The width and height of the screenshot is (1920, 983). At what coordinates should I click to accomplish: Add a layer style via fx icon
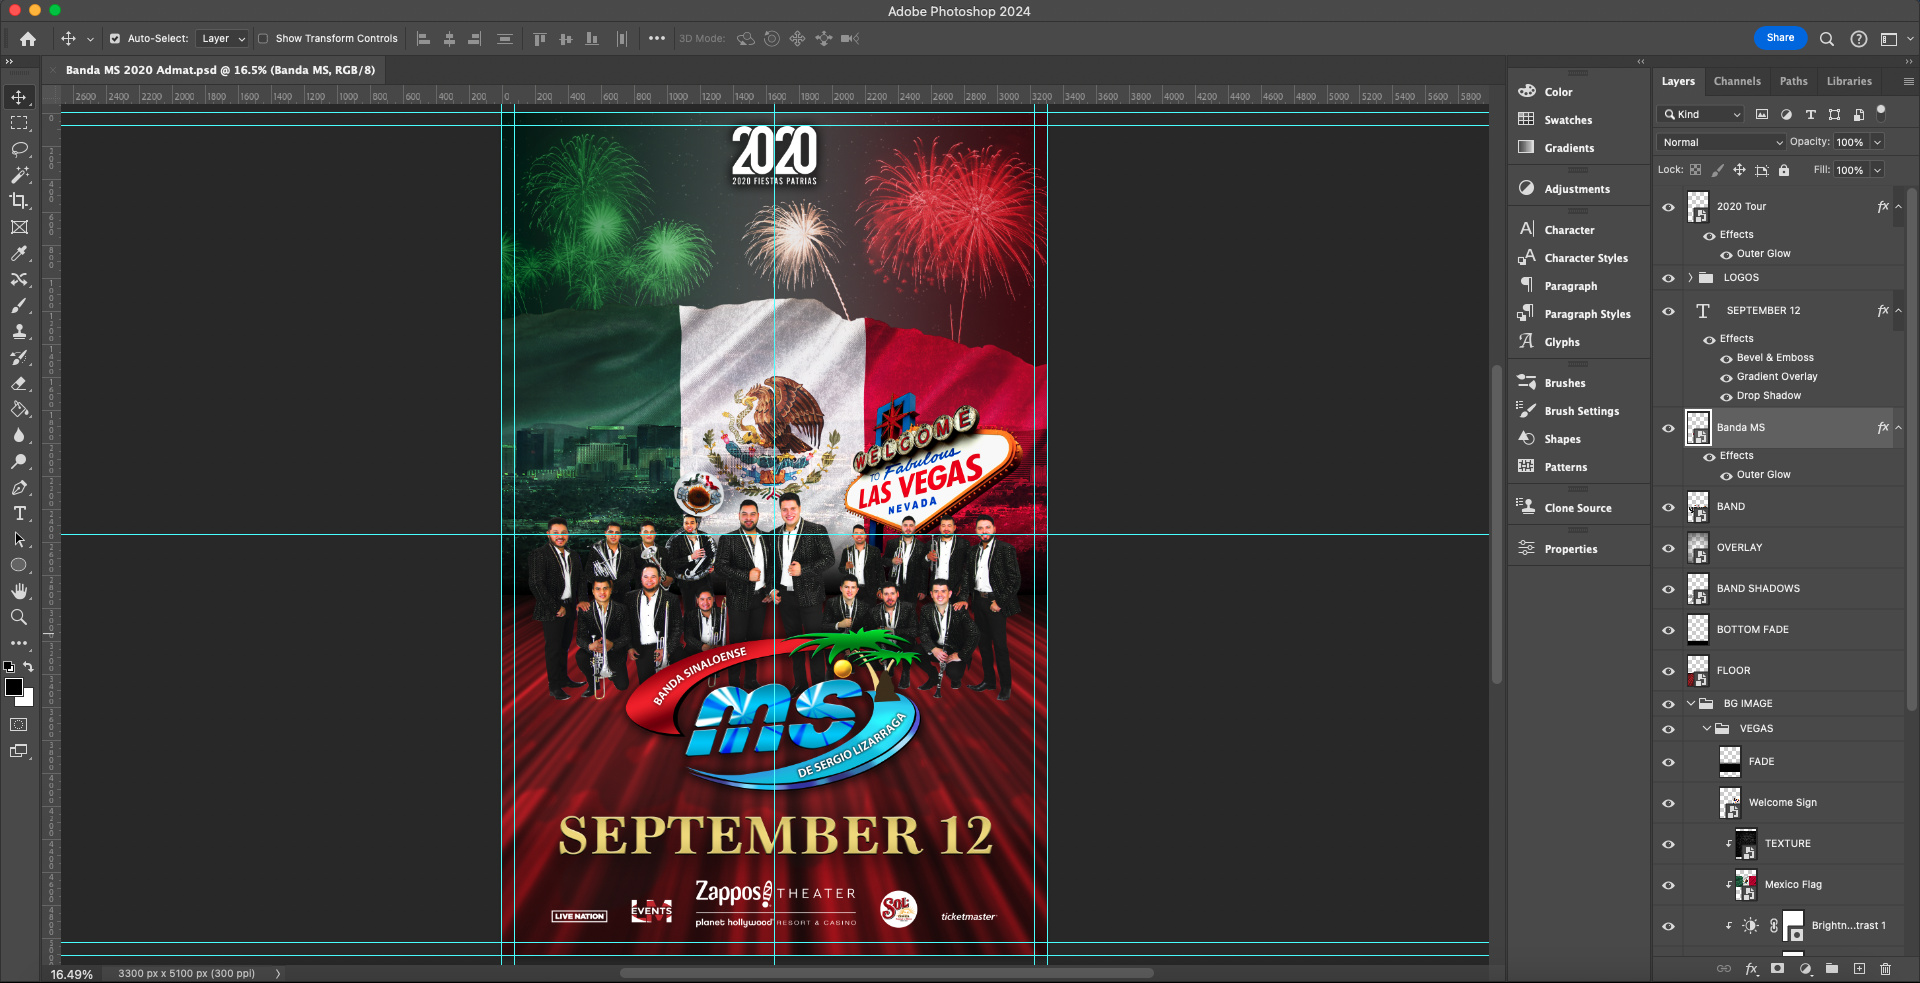1751,969
